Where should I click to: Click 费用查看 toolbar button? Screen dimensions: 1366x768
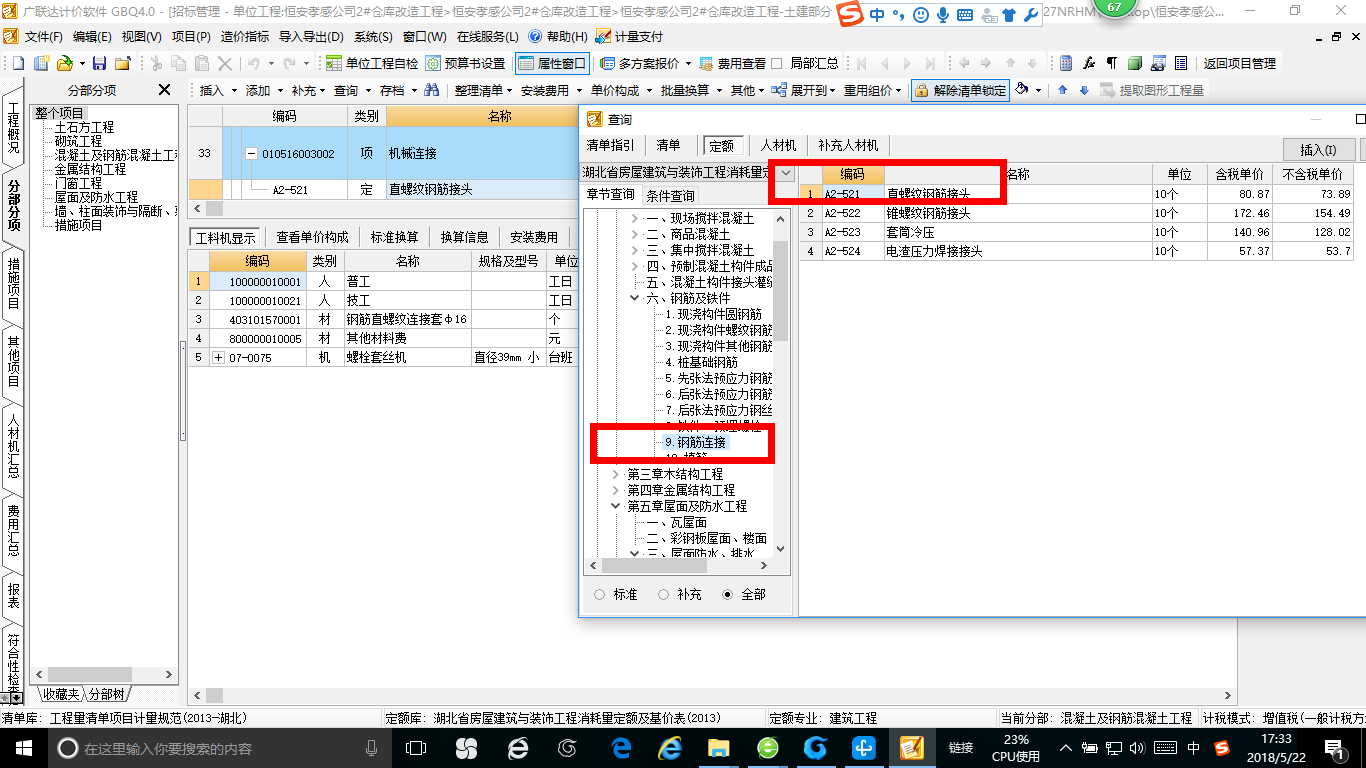pyautogui.click(x=733, y=63)
